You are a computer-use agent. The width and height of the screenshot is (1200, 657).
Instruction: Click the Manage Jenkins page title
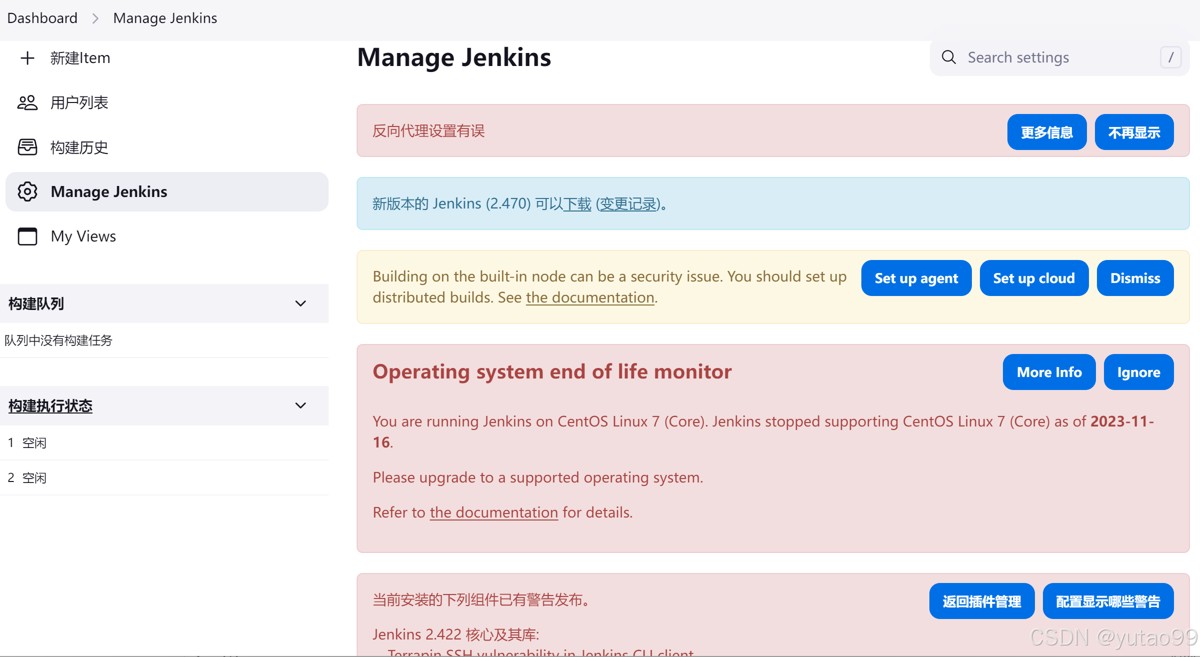coord(454,58)
